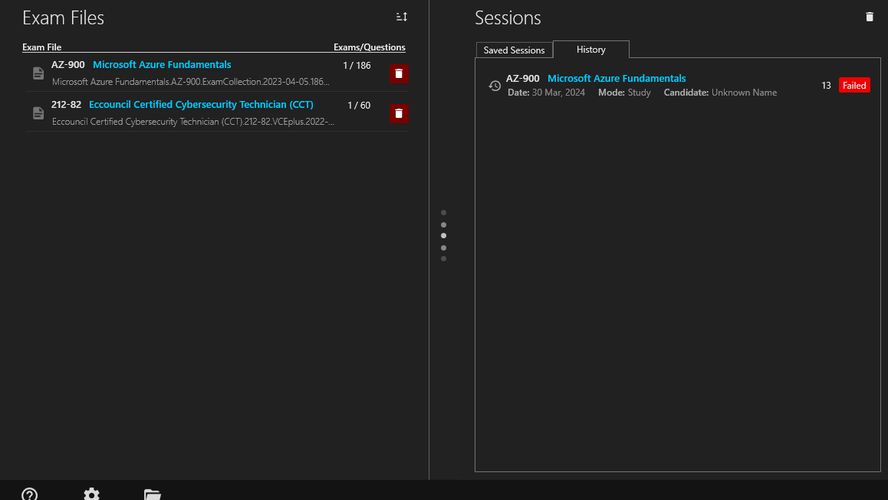Image resolution: width=888 pixels, height=500 pixels.
Task: Delete the 212-82 exam file
Action: (x=399, y=113)
